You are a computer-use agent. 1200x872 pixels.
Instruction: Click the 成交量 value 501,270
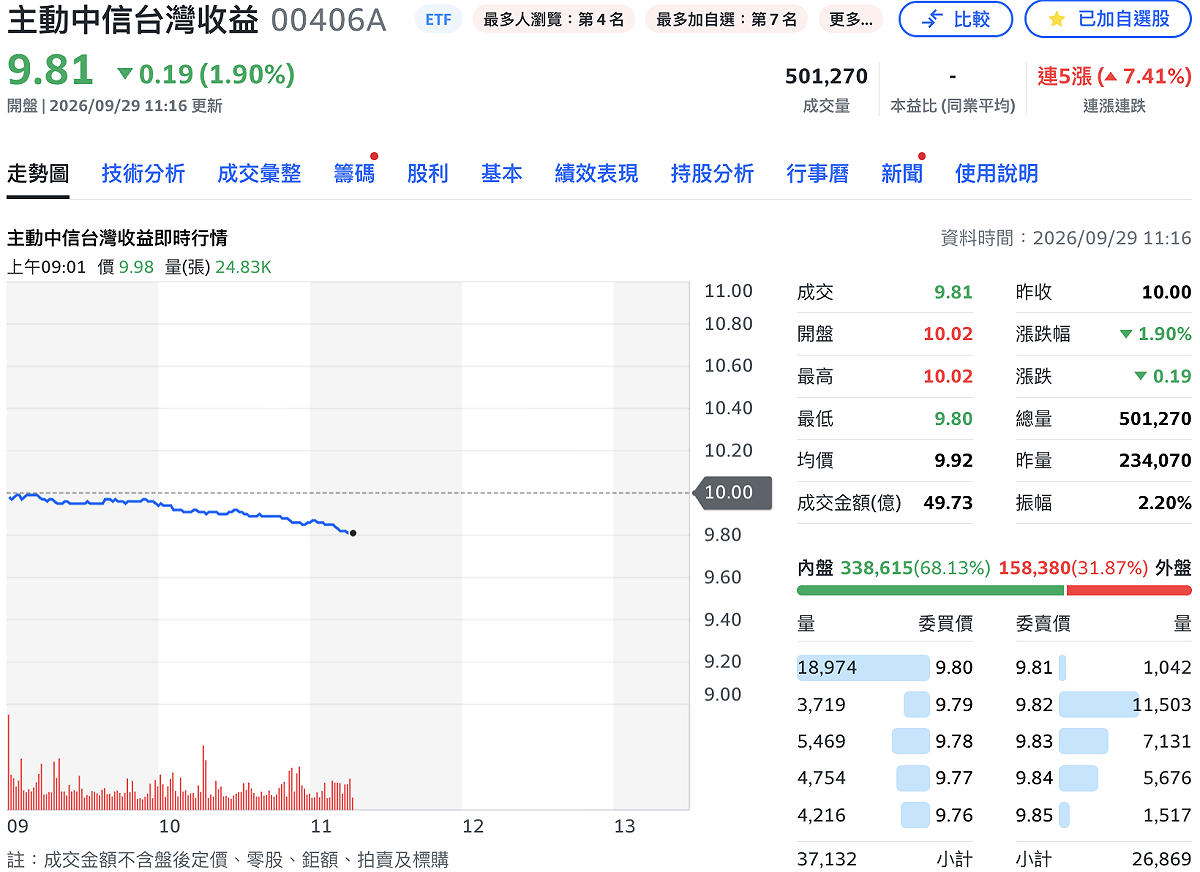[x=826, y=76]
